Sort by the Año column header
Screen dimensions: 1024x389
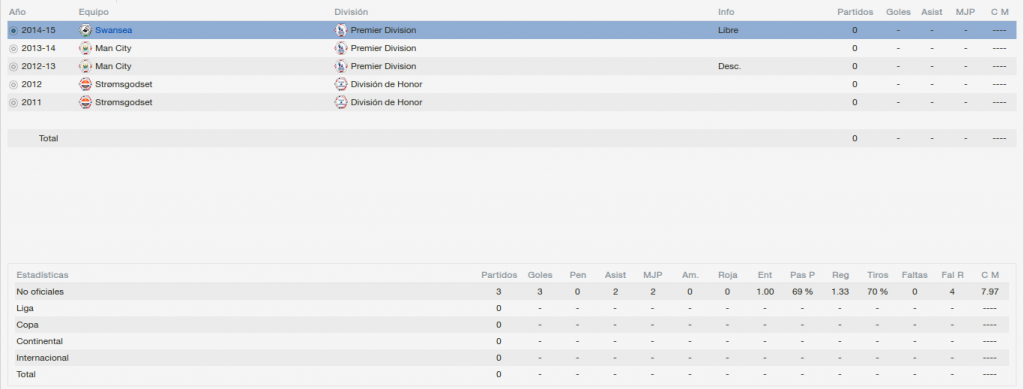[17, 12]
